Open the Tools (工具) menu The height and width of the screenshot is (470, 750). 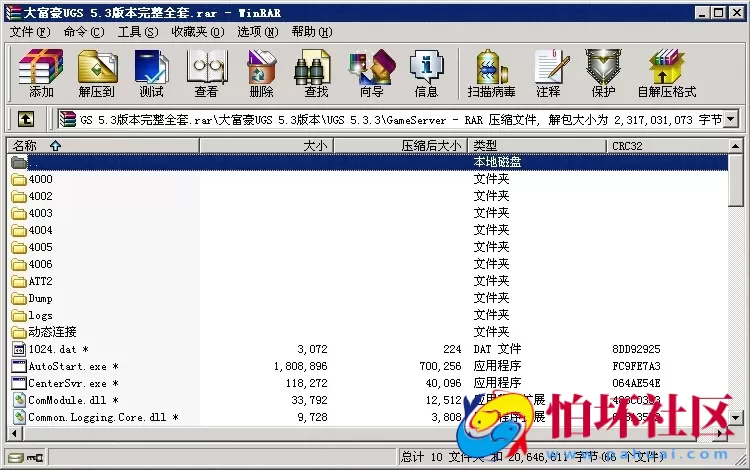138,32
